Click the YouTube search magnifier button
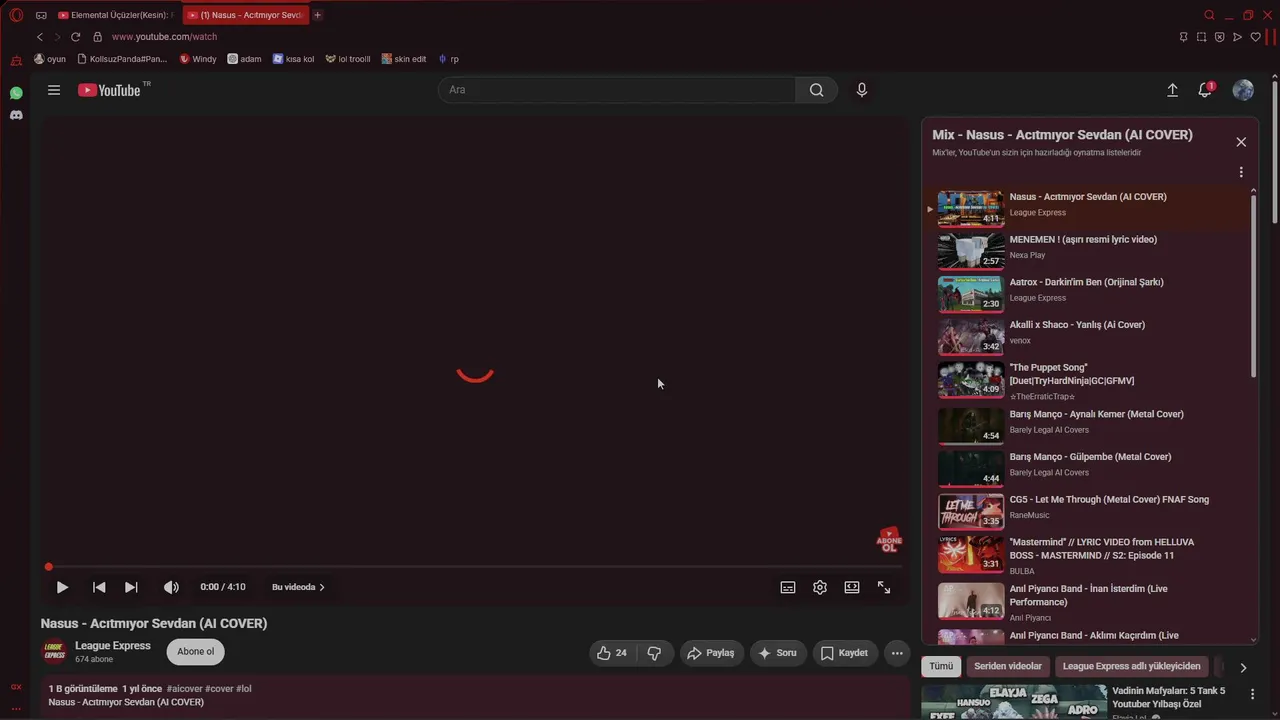 (817, 90)
